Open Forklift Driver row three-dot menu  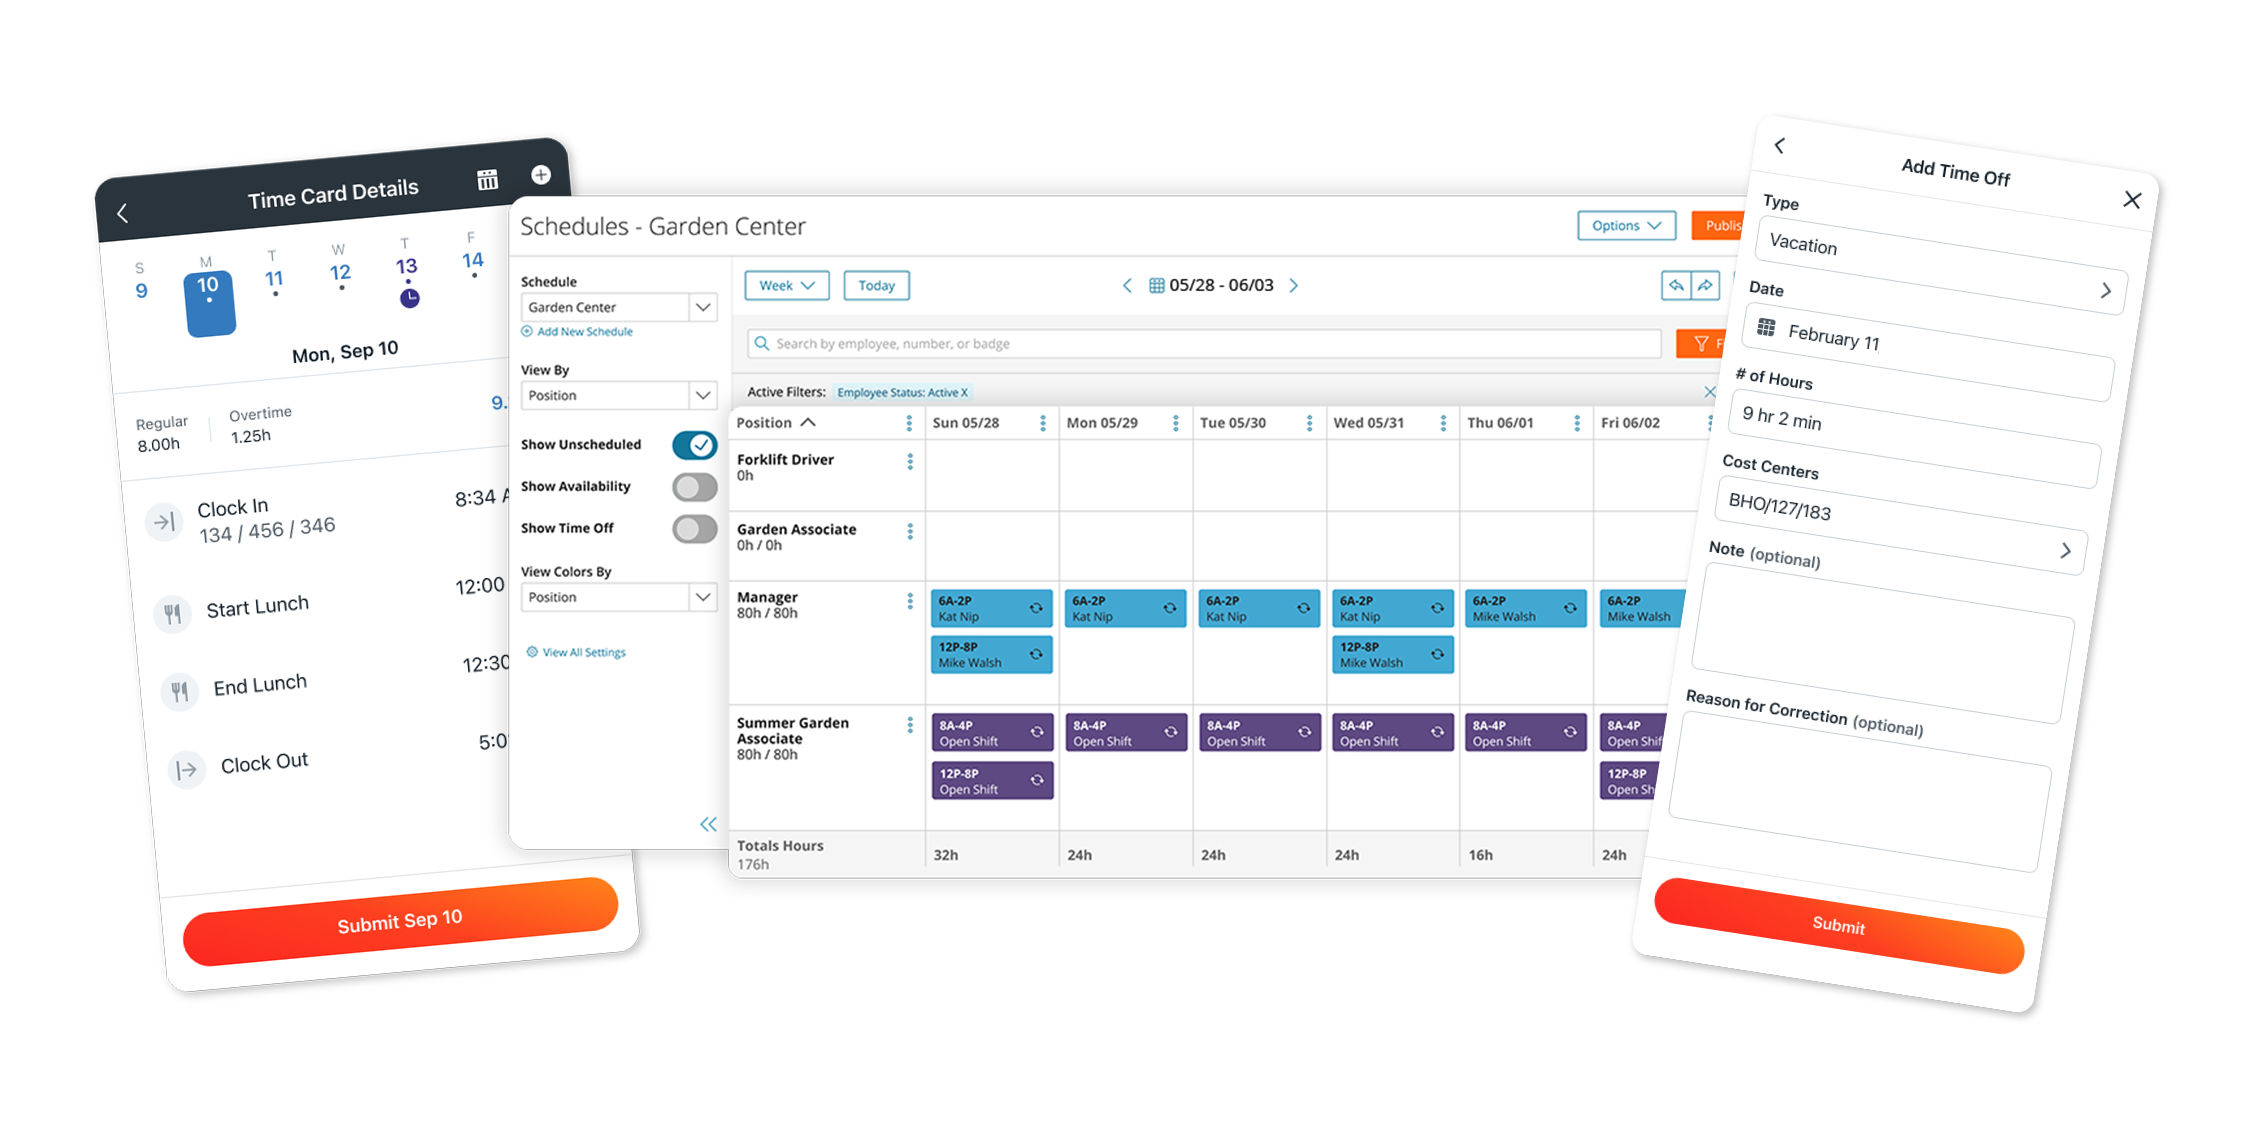(x=910, y=461)
